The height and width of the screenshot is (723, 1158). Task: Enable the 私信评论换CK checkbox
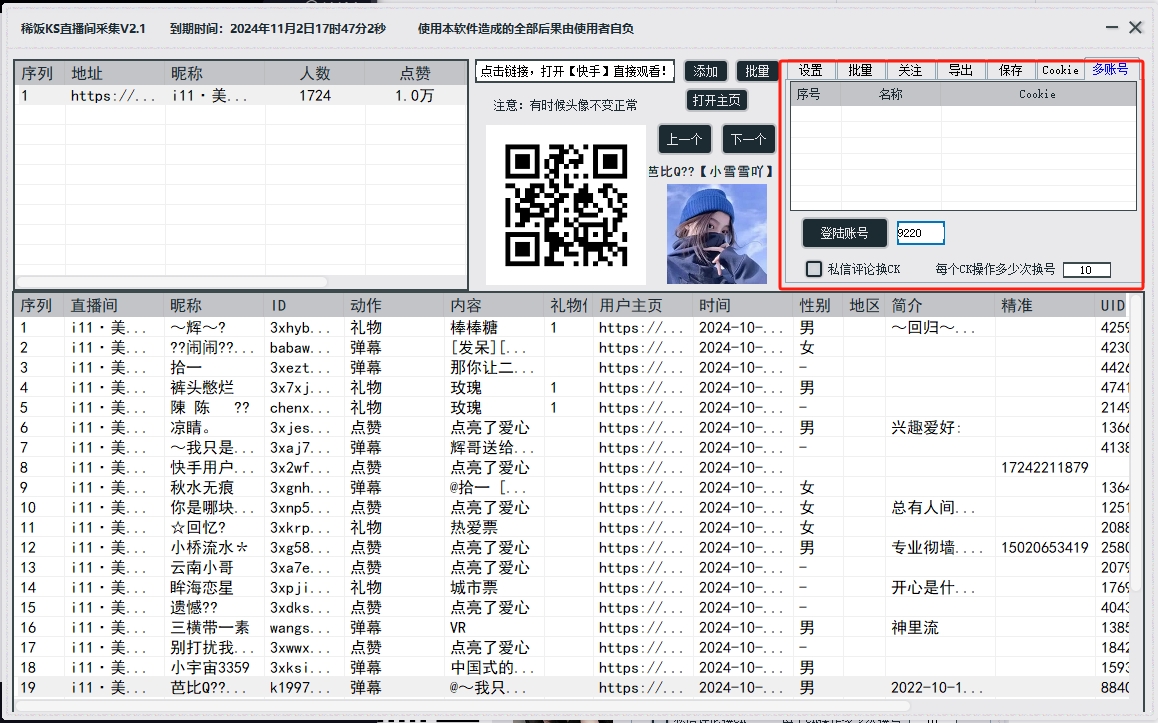tap(814, 268)
